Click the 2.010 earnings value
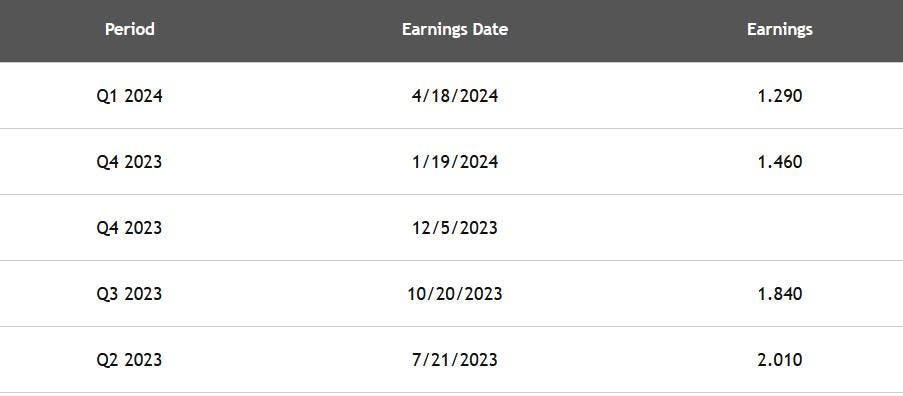The image size is (903, 396). (780, 360)
